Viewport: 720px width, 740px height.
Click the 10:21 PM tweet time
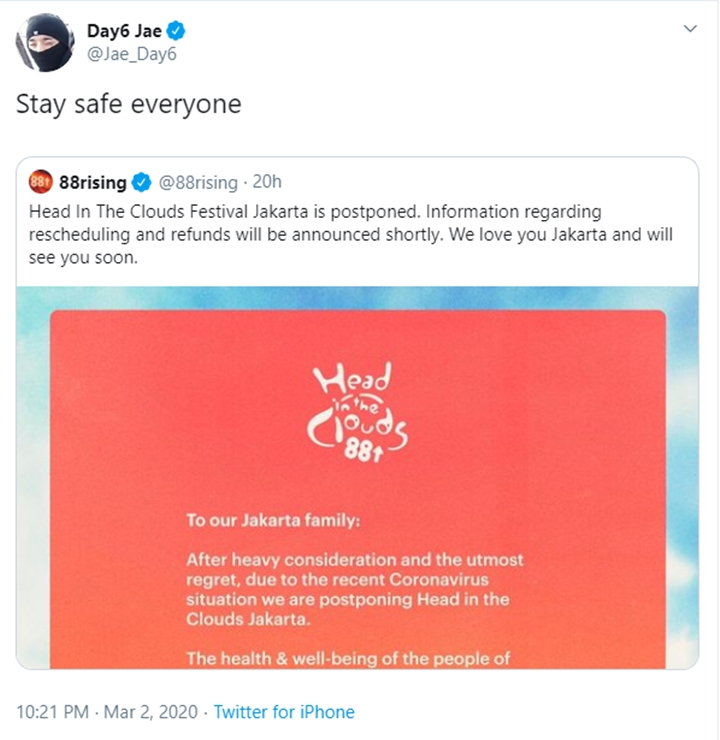(x=54, y=712)
